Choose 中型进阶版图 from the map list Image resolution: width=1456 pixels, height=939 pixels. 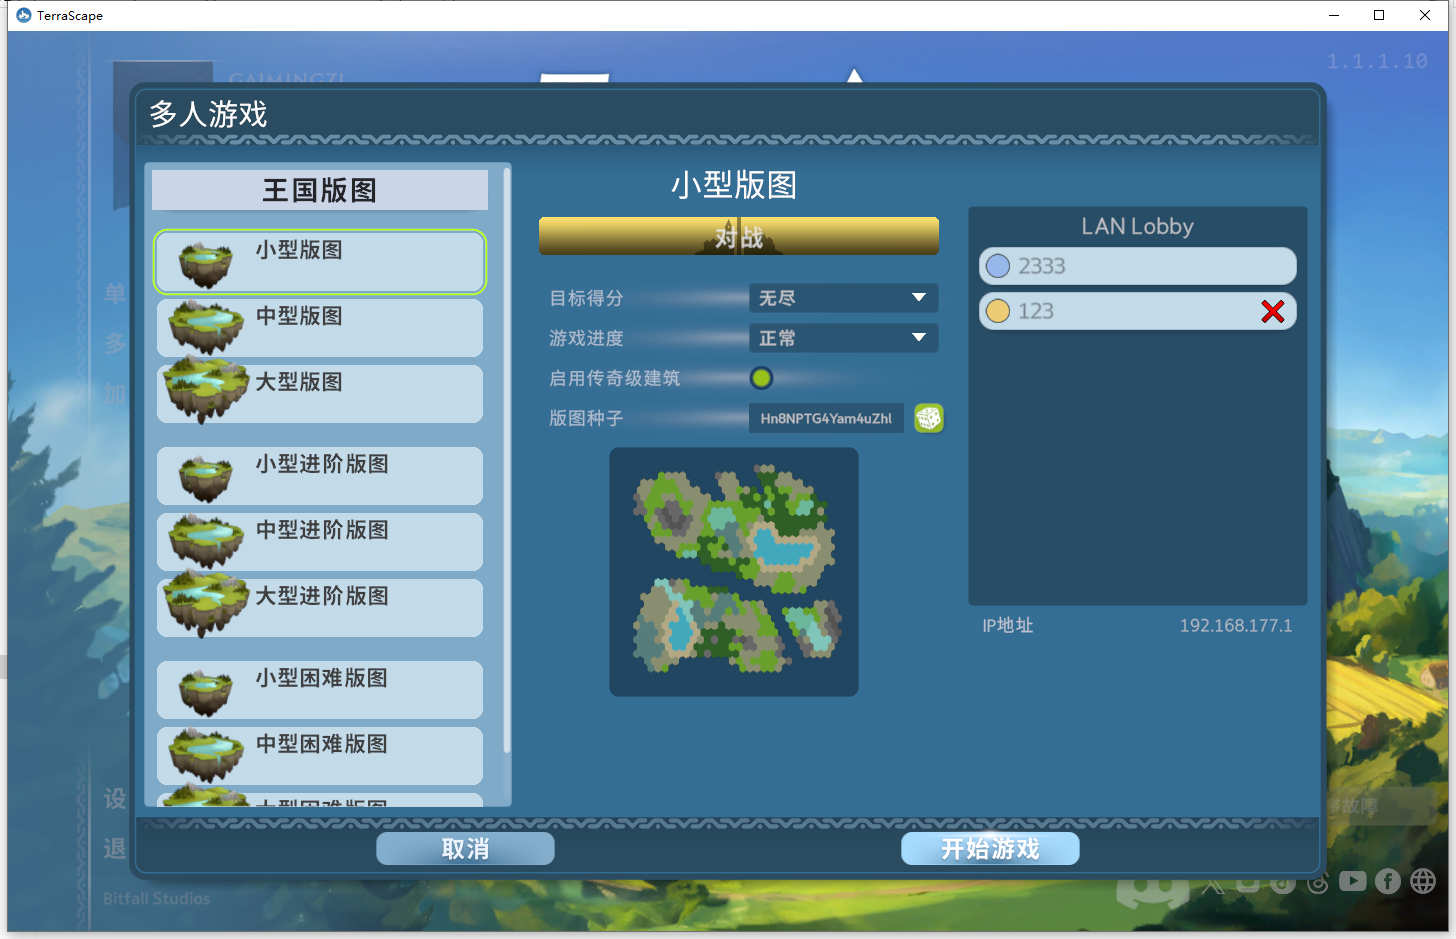320,541
